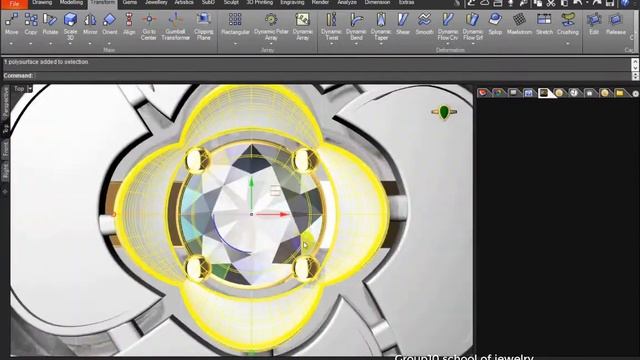Screen dimensions: 640x360
Task: Switch to the Sculpt ribbon tab
Action: [x=231, y=3]
